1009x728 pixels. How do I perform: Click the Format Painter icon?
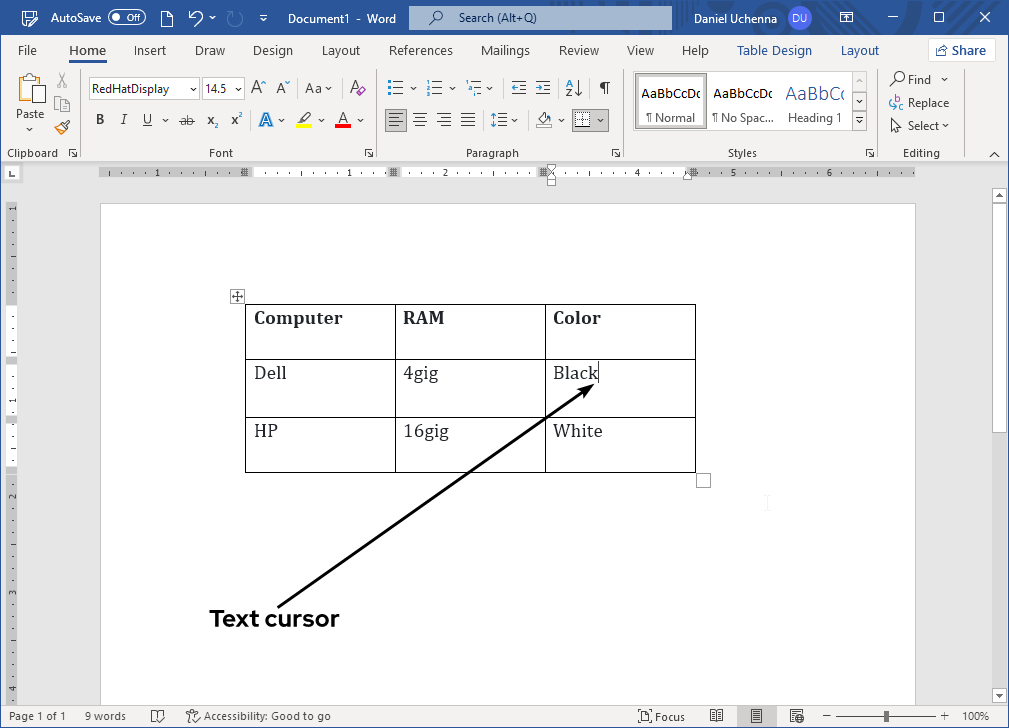[x=62, y=127]
